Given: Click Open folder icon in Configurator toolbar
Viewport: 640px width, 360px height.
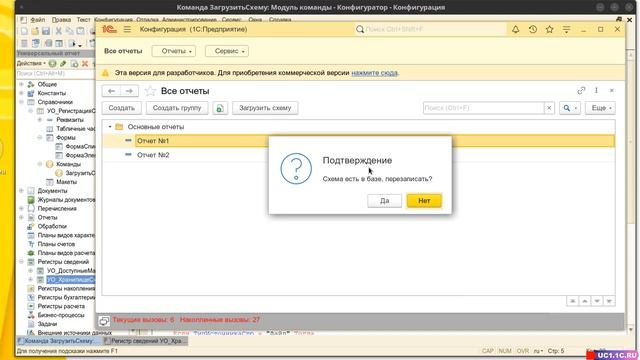Looking at the screenshot, I should coord(35,31).
